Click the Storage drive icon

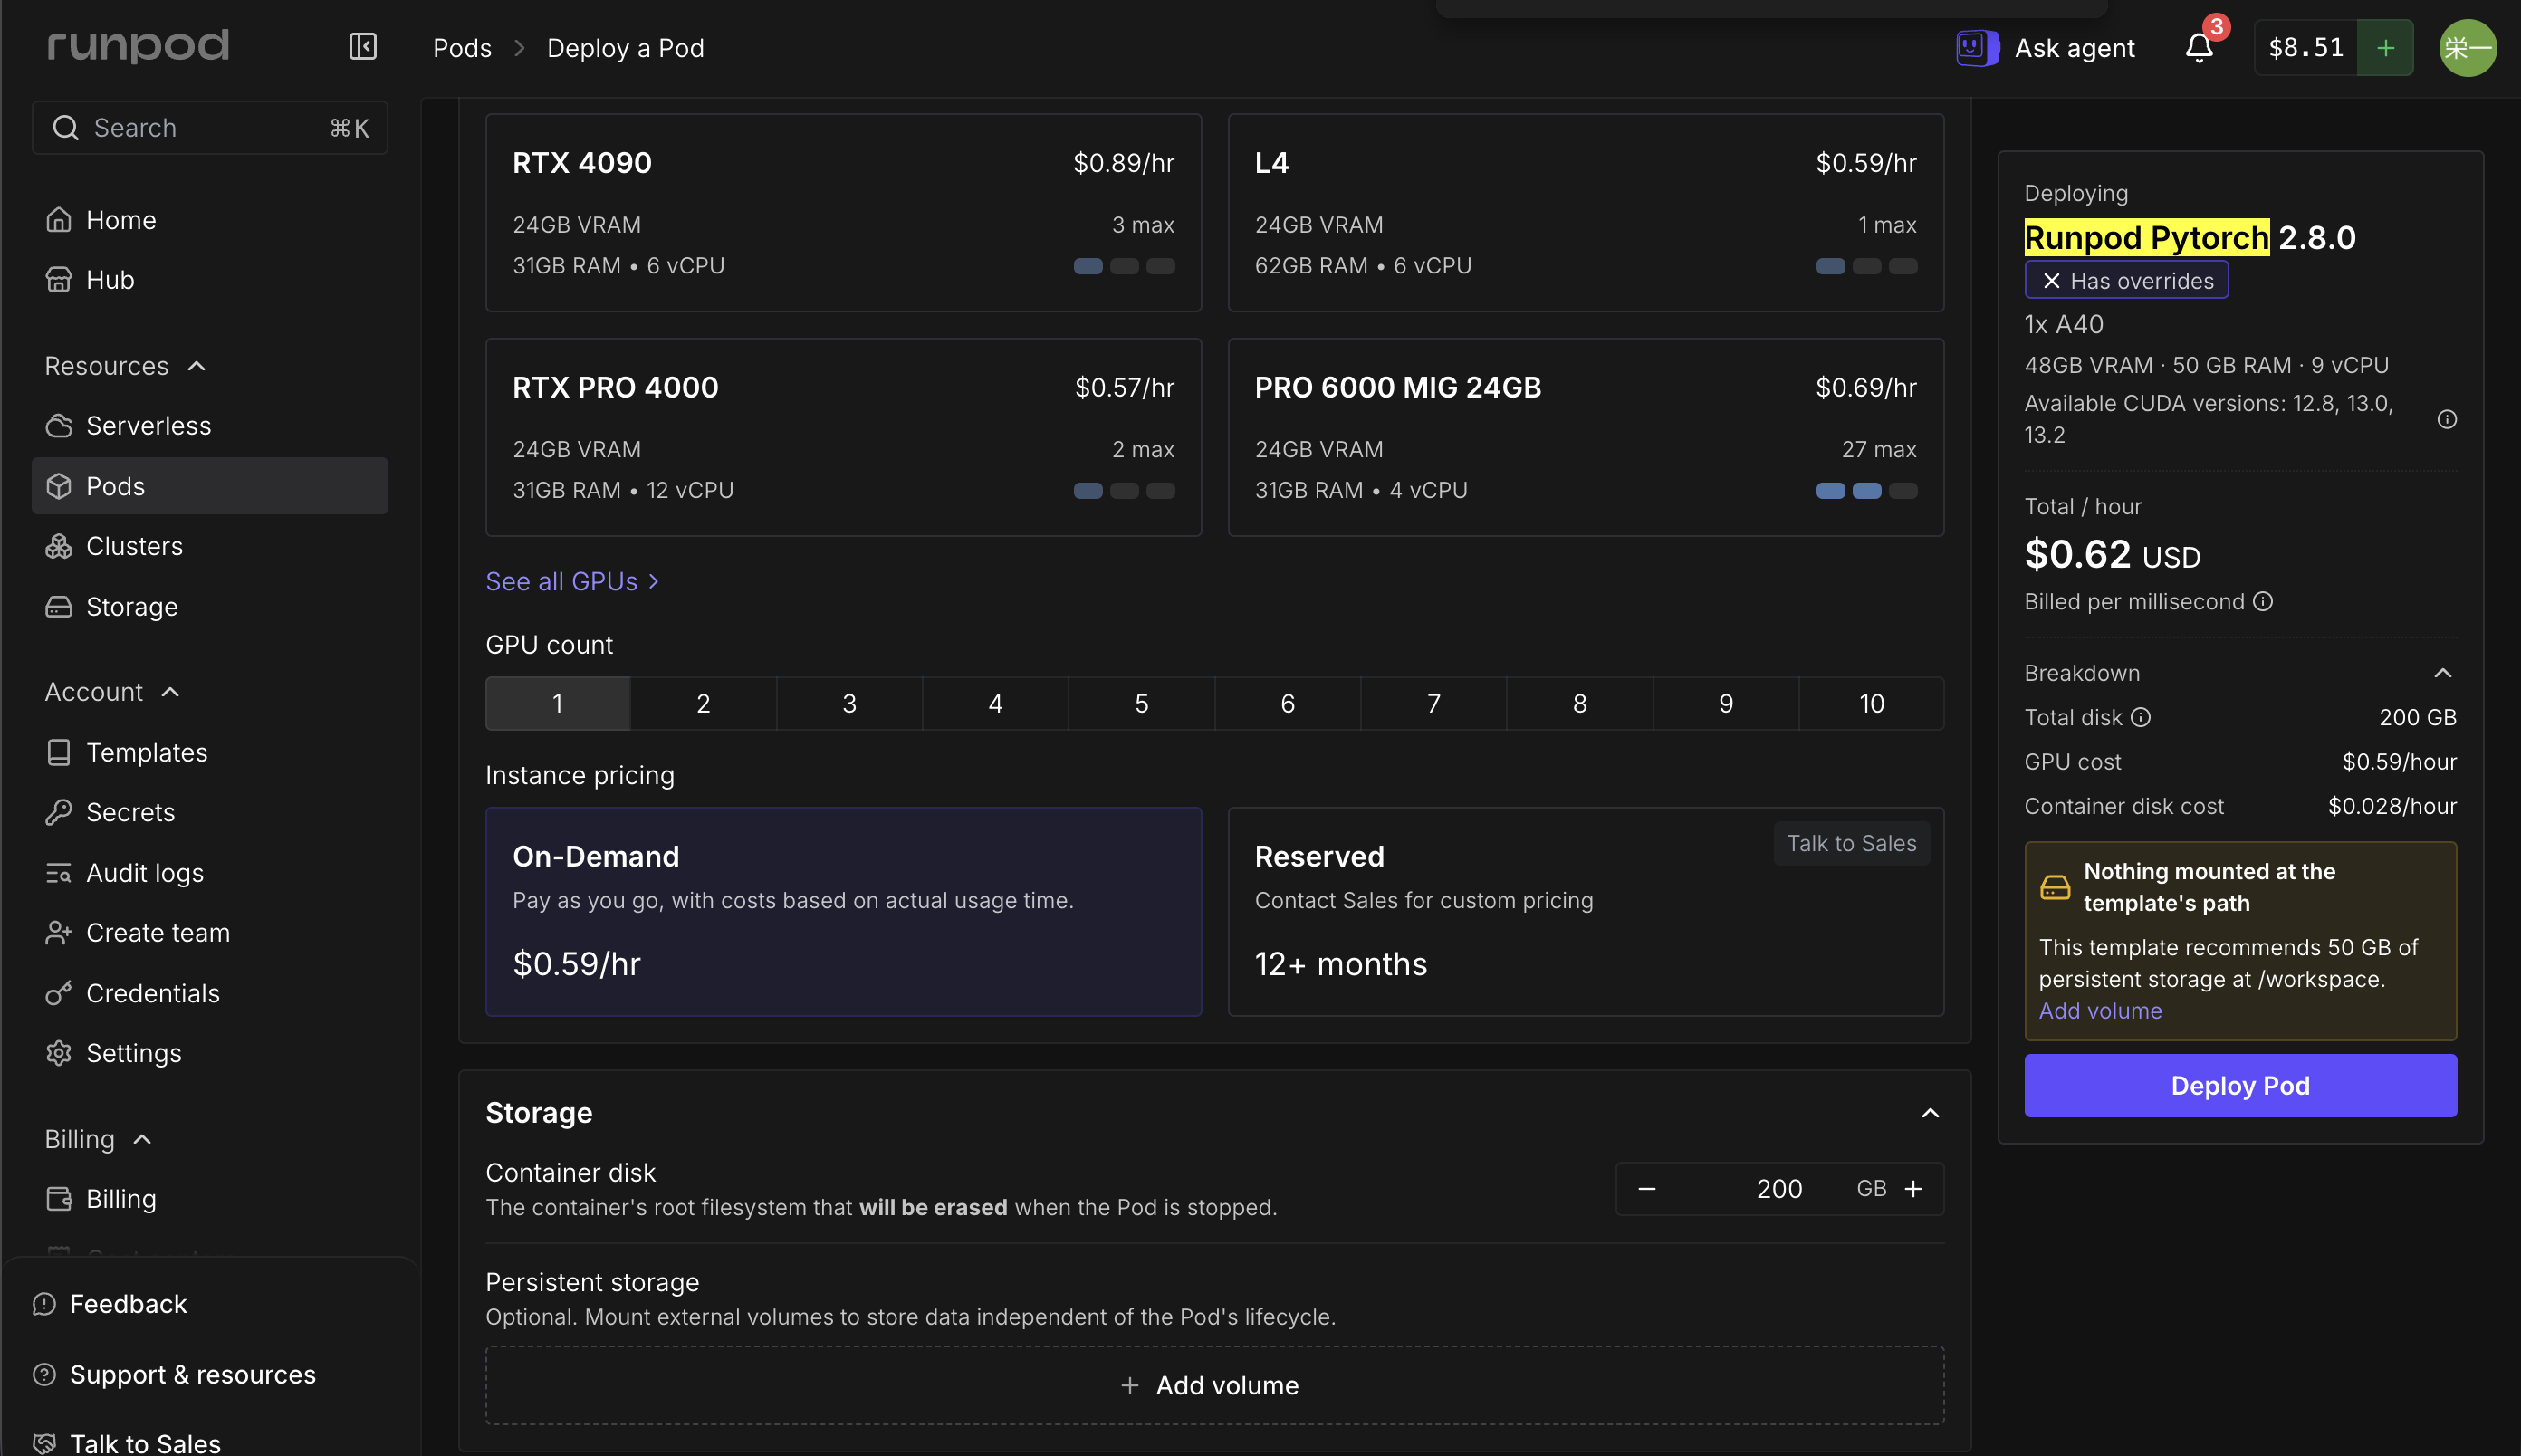[59, 607]
